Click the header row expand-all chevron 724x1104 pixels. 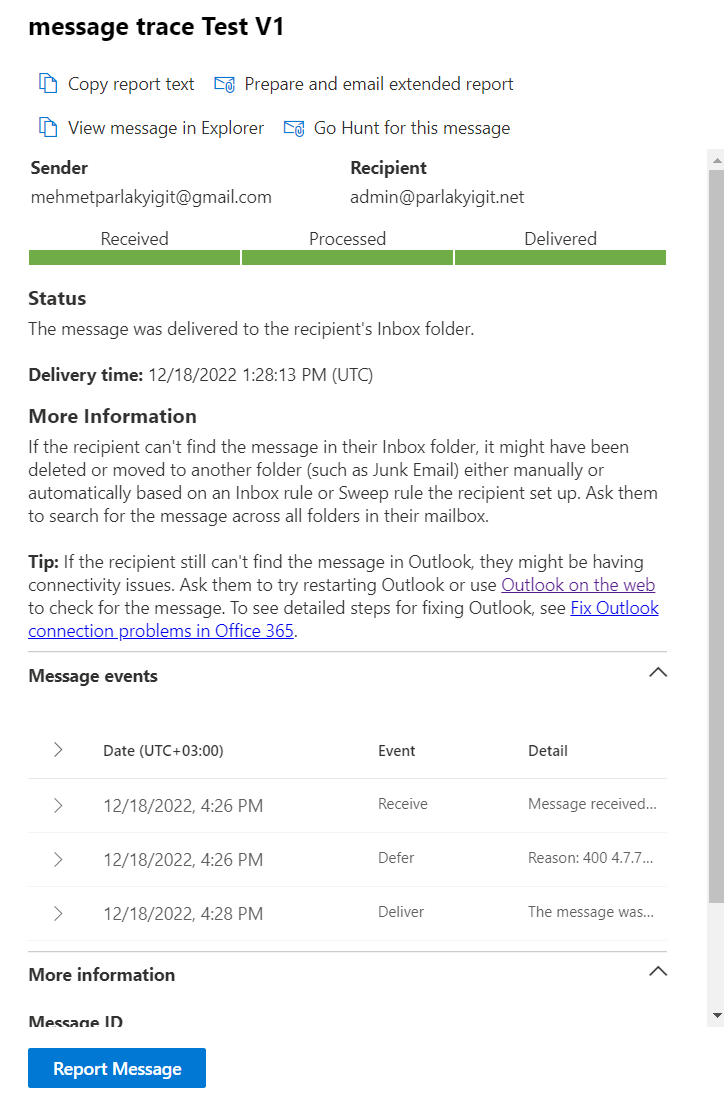[58, 750]
